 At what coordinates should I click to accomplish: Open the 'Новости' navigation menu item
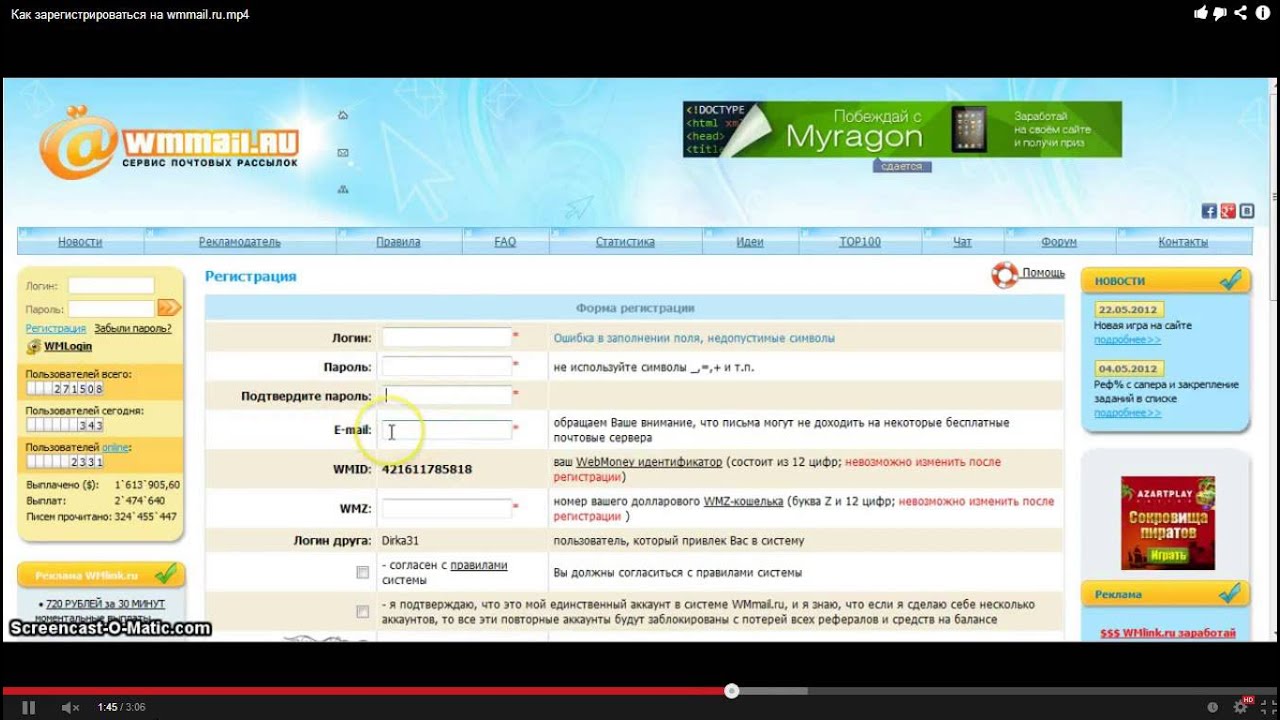tap(80, 242)
